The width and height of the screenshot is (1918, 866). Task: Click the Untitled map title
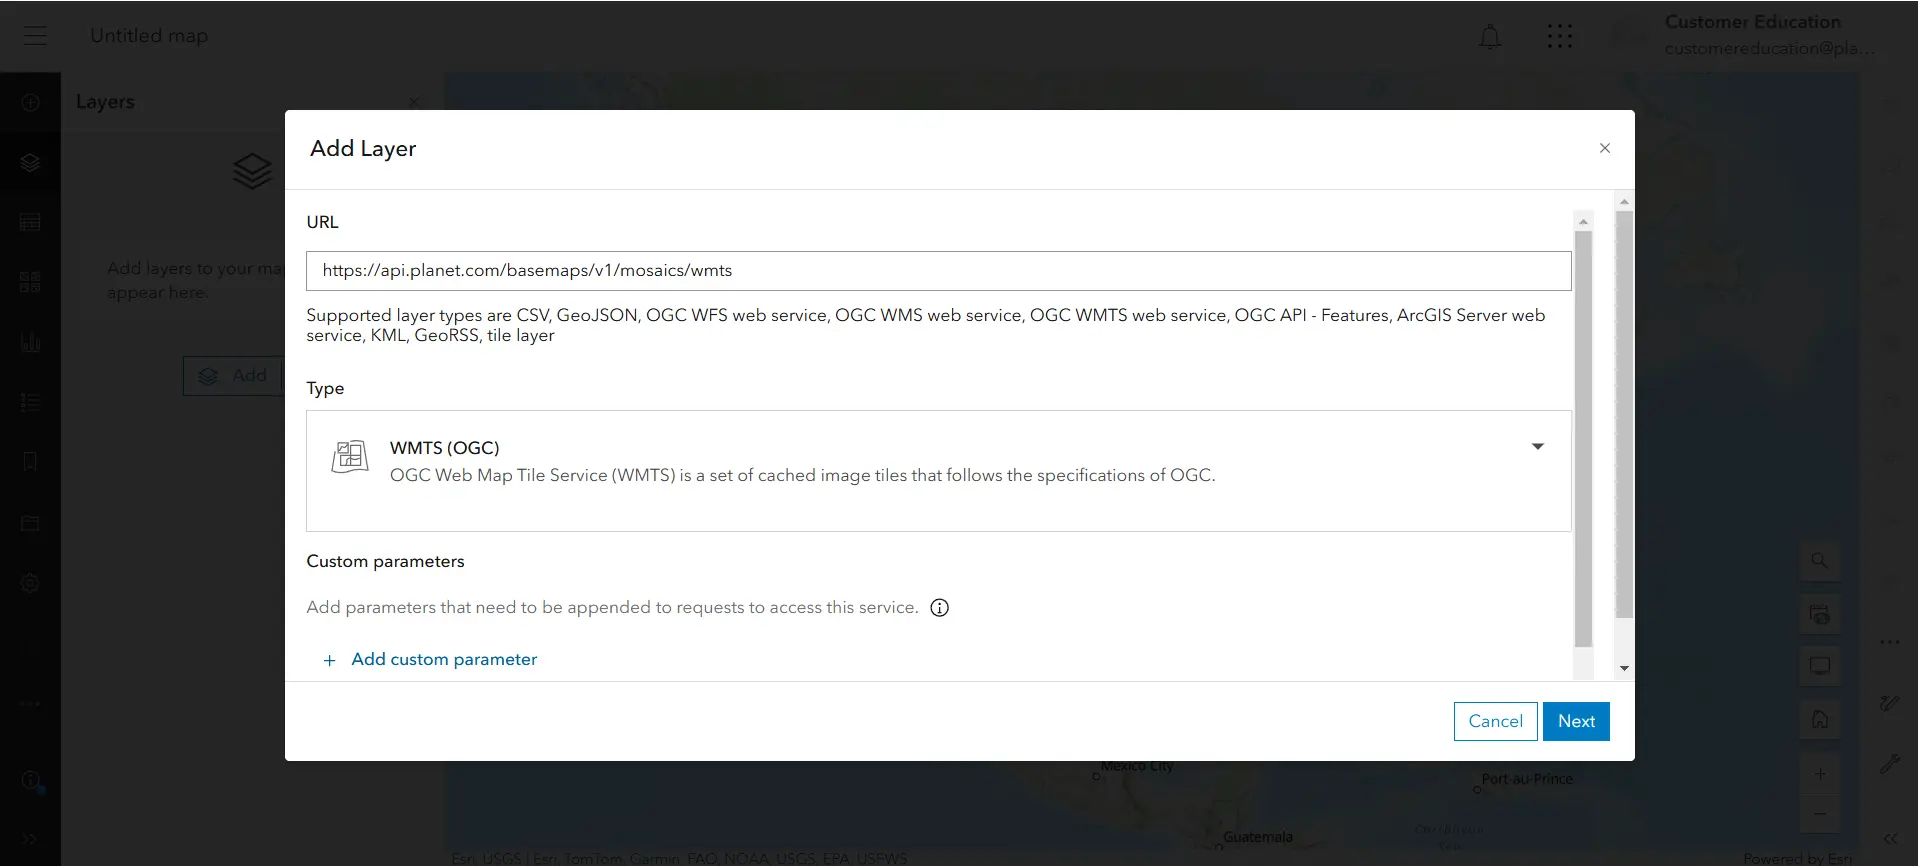pyautogui.click(x=149, y=36)
